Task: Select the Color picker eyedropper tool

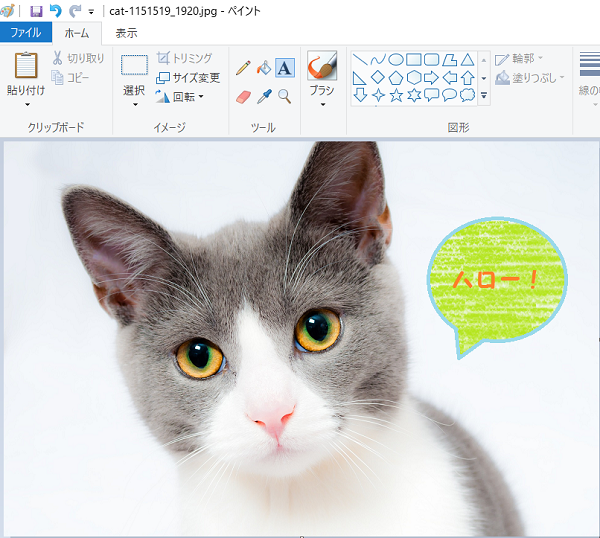Action: [264, 96]
